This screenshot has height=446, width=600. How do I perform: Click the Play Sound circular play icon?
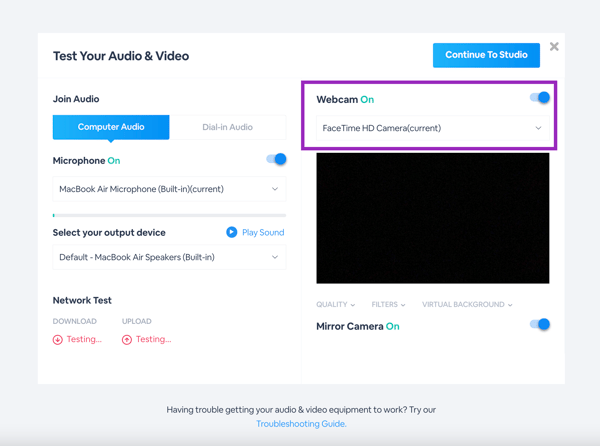232,232
